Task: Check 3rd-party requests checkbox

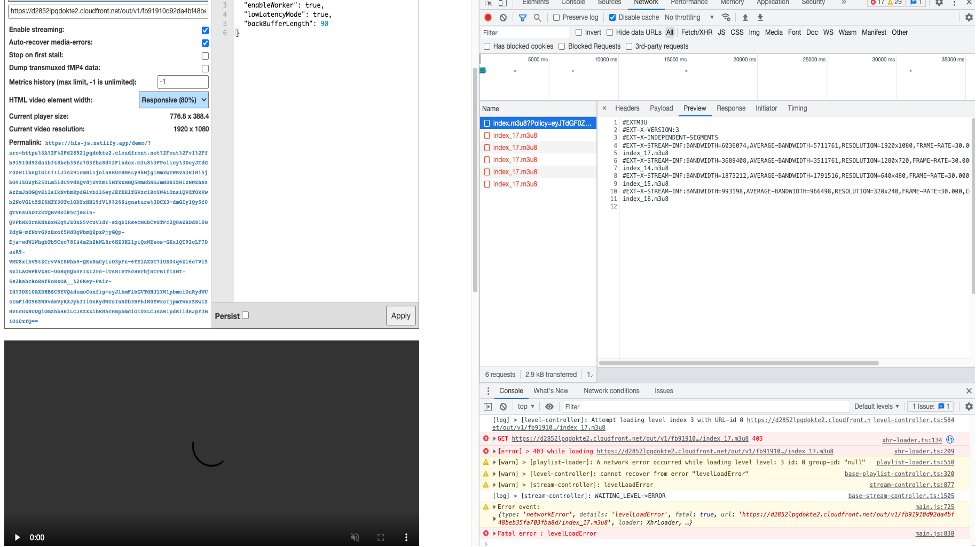Action: [629, 47]
